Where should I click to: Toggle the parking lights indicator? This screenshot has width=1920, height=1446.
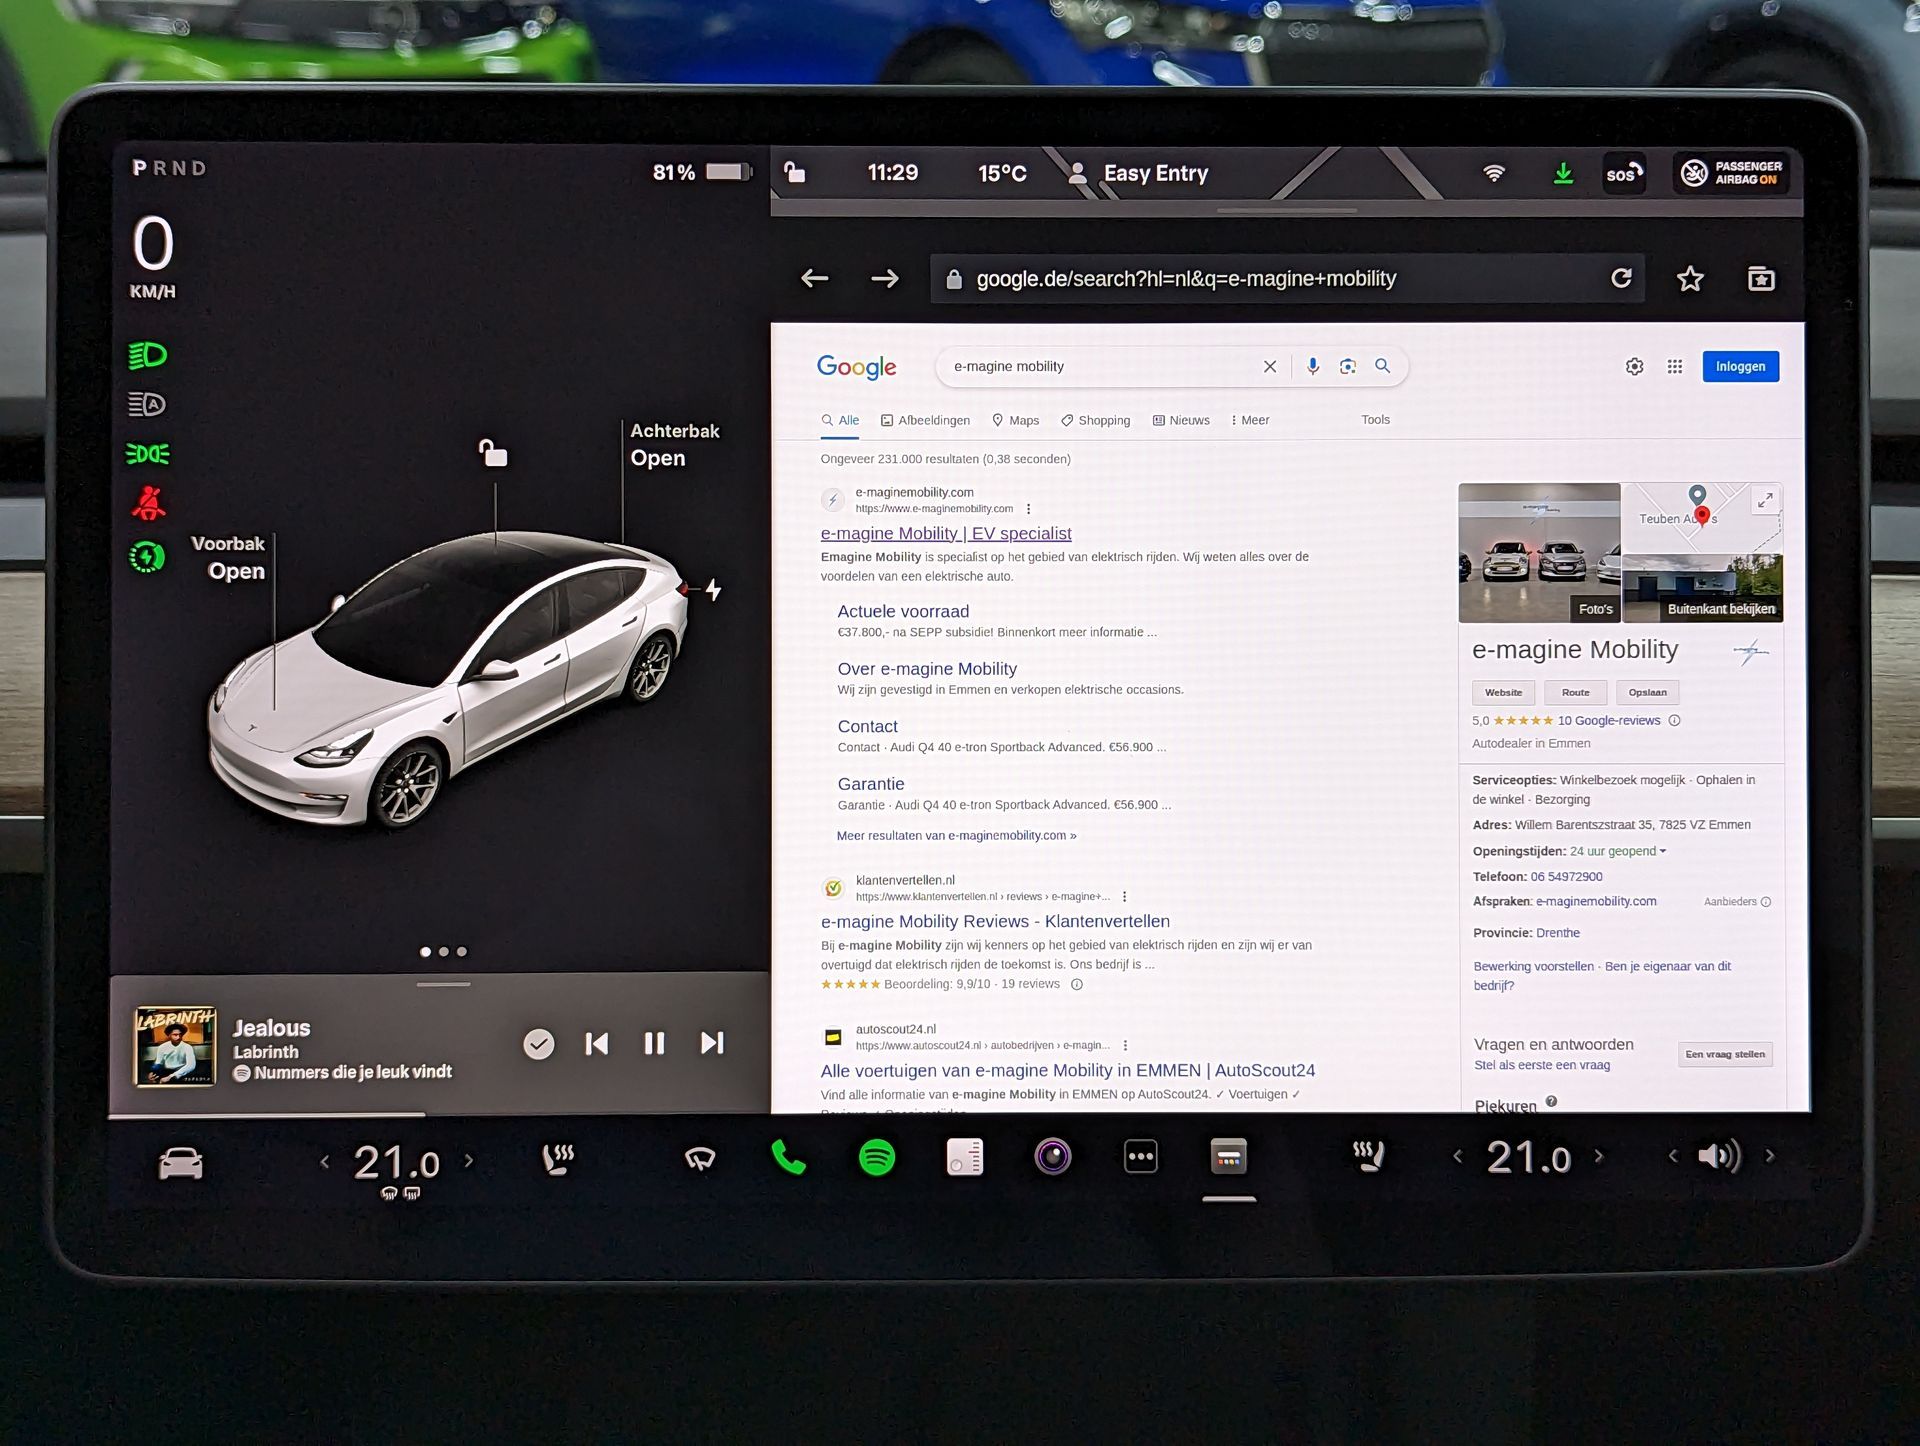tap(148, 454)
